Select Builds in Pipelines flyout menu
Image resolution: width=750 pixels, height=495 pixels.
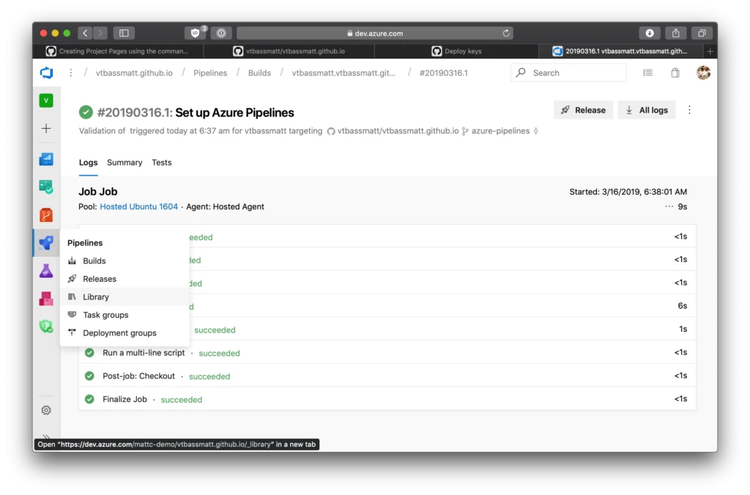tap(124, 261)
